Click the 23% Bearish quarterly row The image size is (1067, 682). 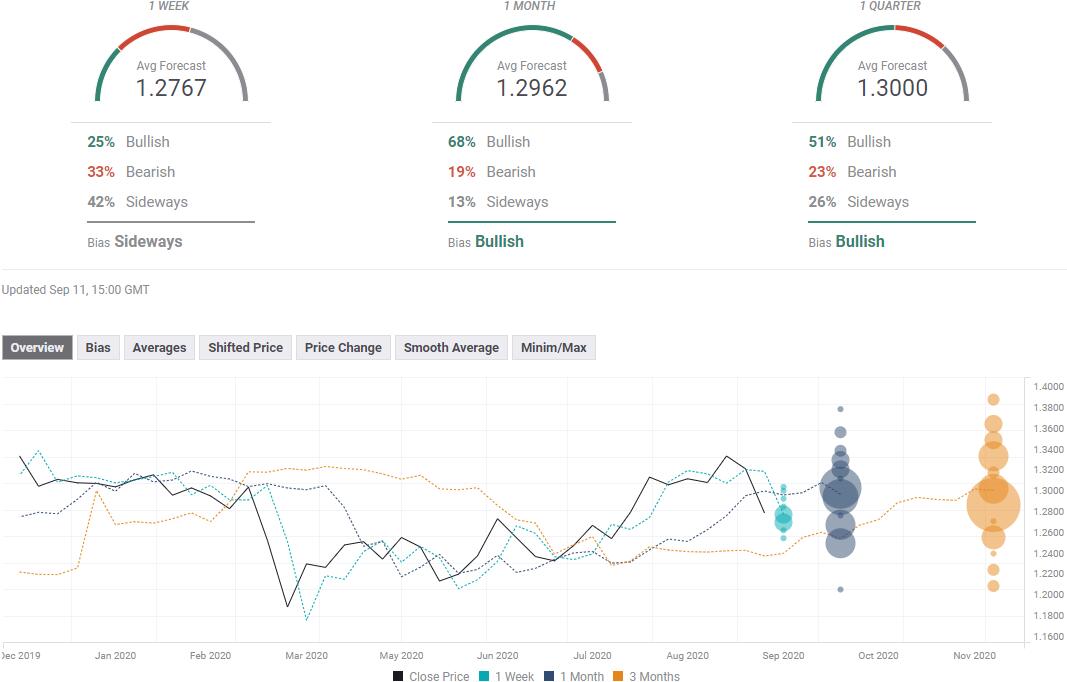pyautogui.click(x=853, y=172)
